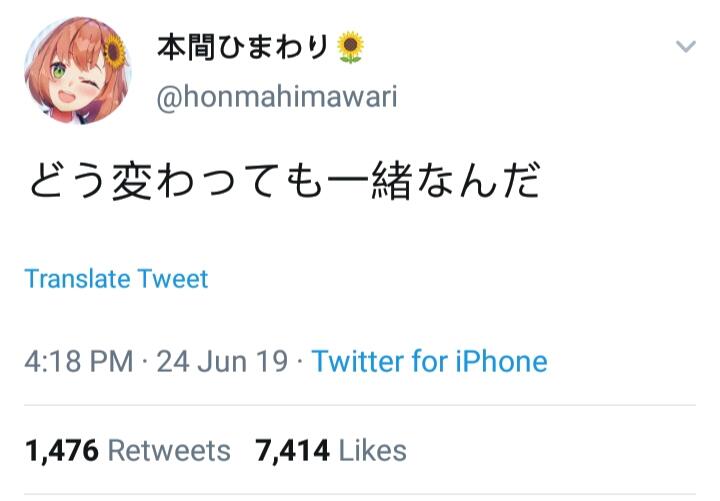The width and height of the screenshot is (720, 501).
Task: Click the avatar's green open eye
Action: 58,72
